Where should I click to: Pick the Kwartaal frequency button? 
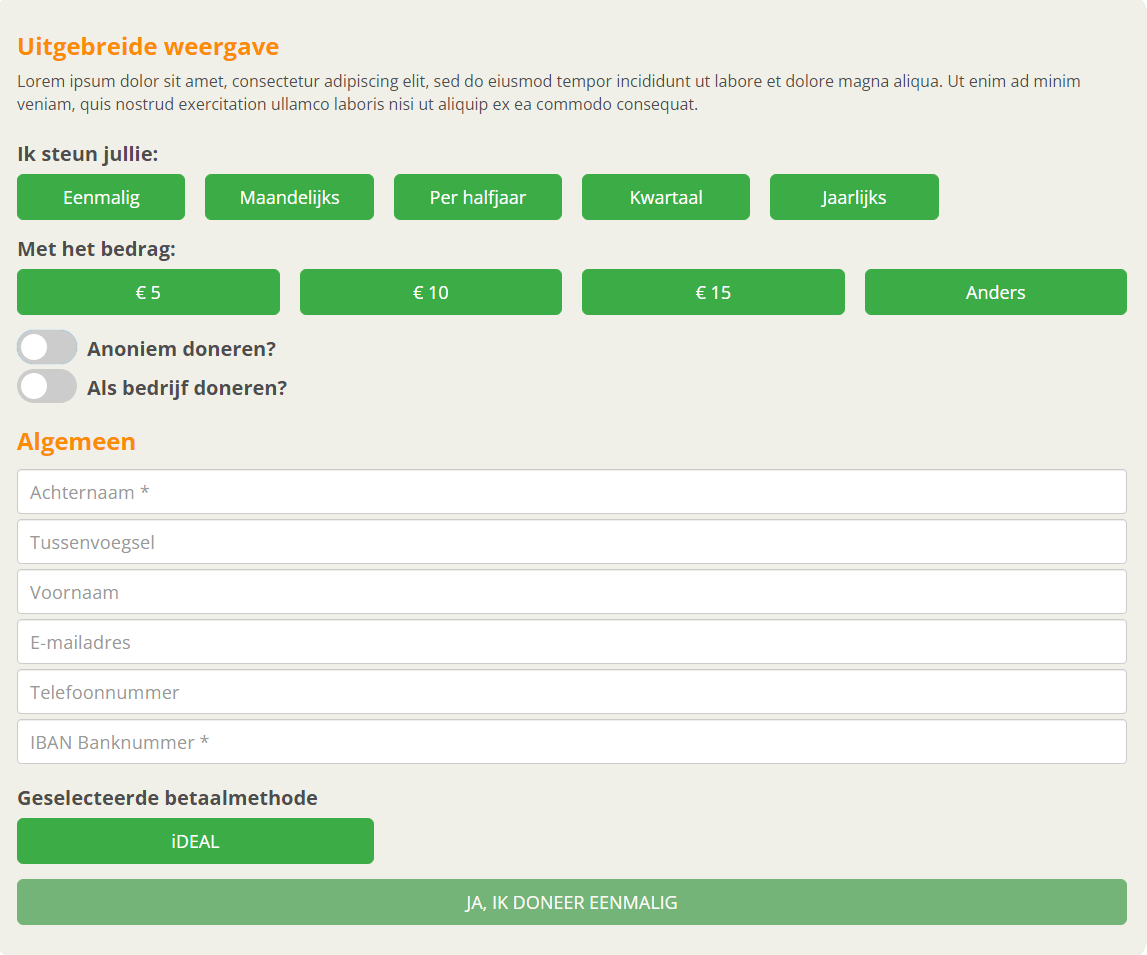[x=665, y=197]
